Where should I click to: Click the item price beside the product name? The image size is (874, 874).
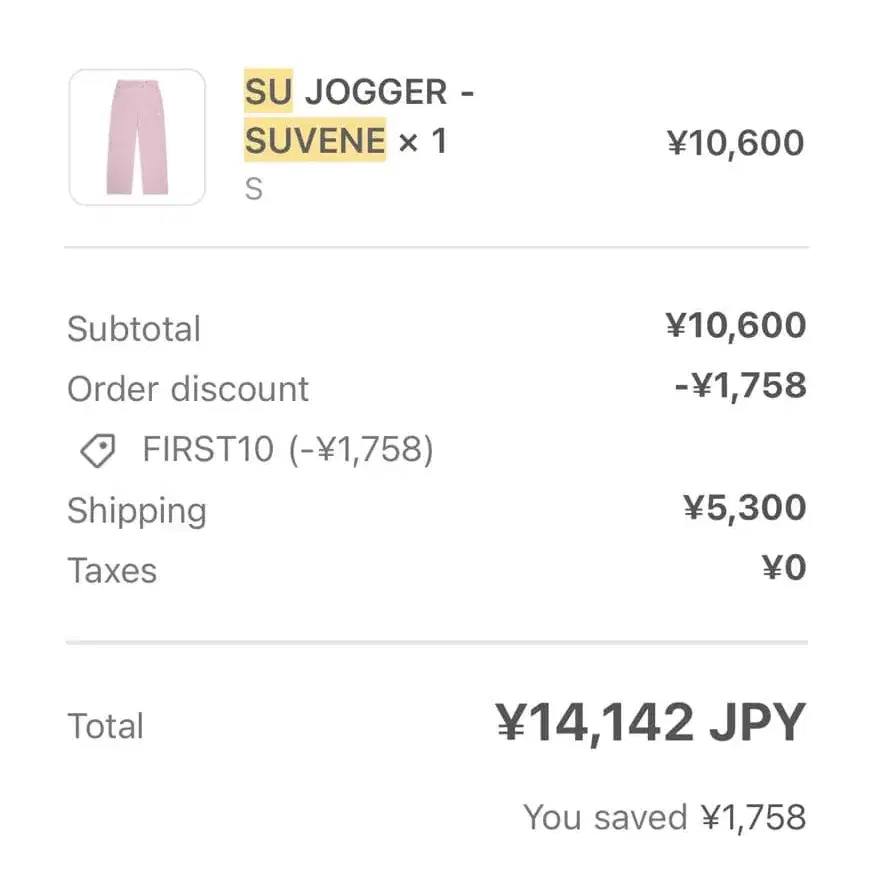click(x=735, y=143)
